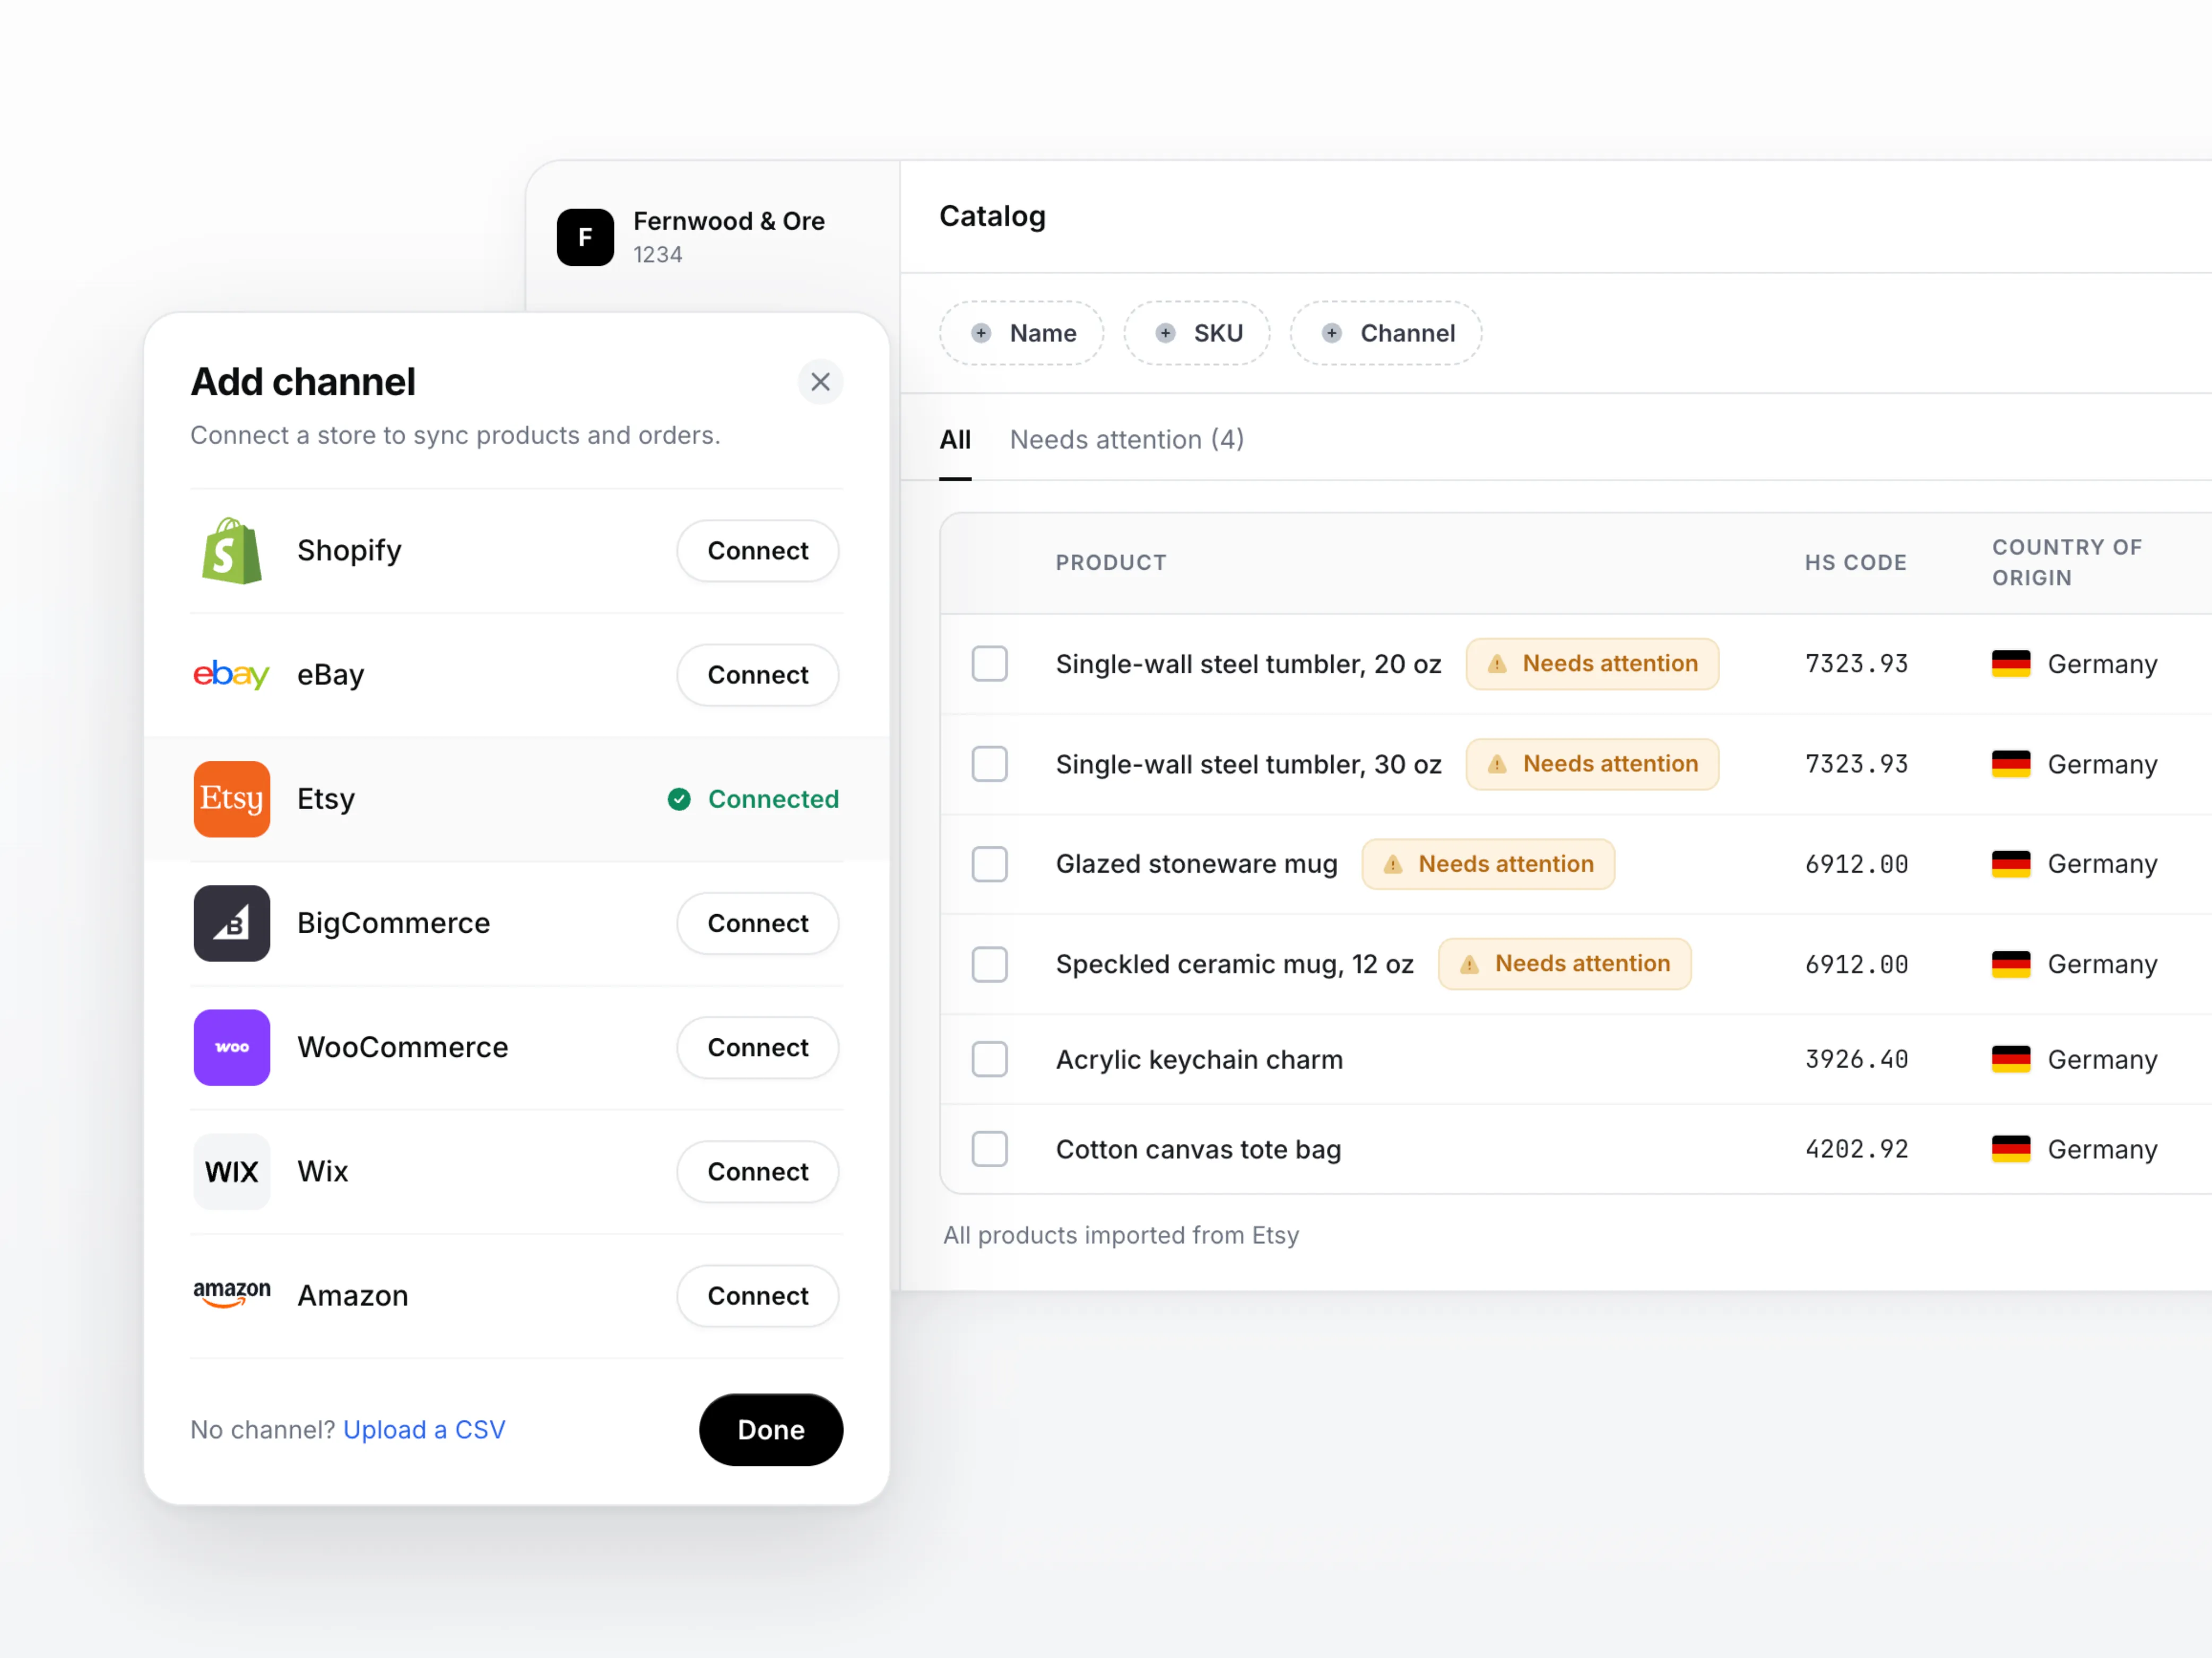Click the BigCommerce logo icon

pyautogui.click(x=231, y=923)
